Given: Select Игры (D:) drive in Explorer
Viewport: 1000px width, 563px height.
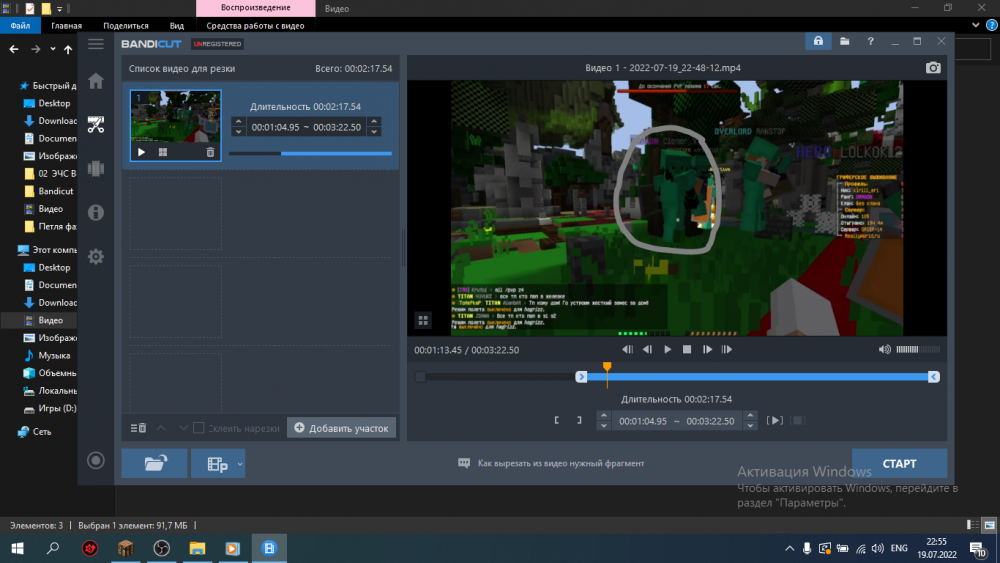Looking at the screenshot, I should click(50, 408).
